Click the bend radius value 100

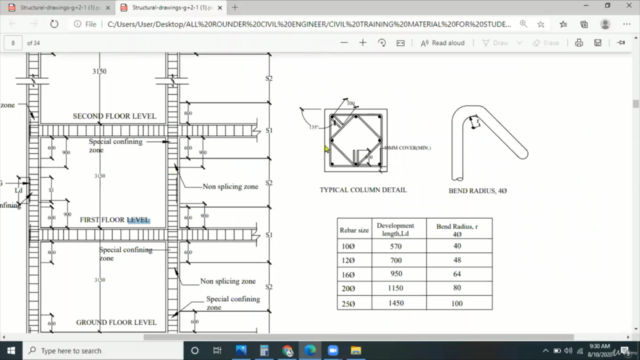point(457,303)
